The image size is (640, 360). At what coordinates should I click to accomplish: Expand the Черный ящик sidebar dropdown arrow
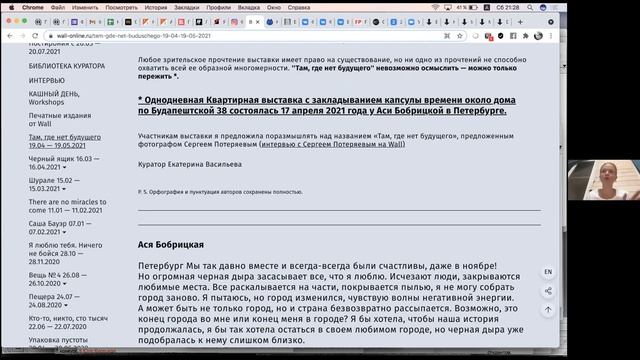64,167
